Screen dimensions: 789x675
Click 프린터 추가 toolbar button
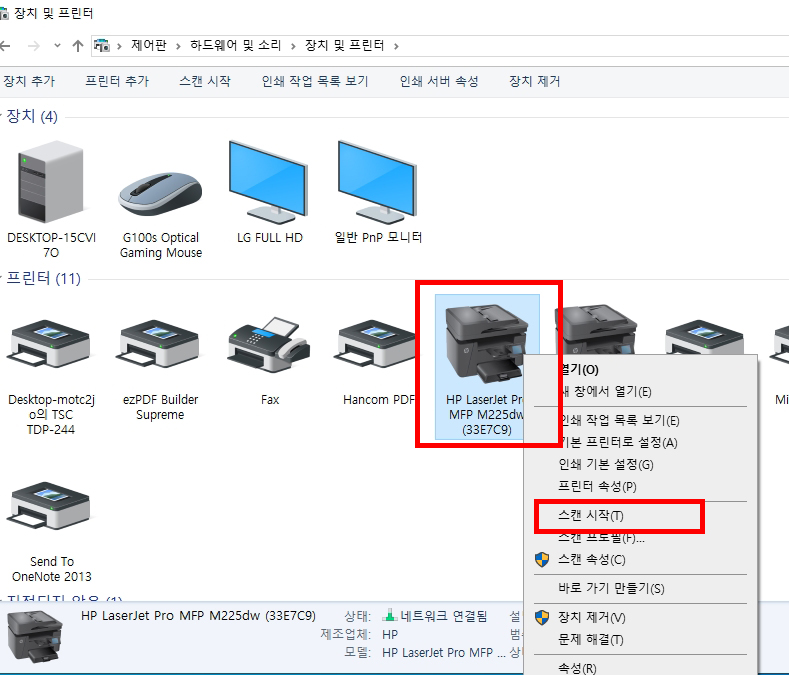pos(117,81)
